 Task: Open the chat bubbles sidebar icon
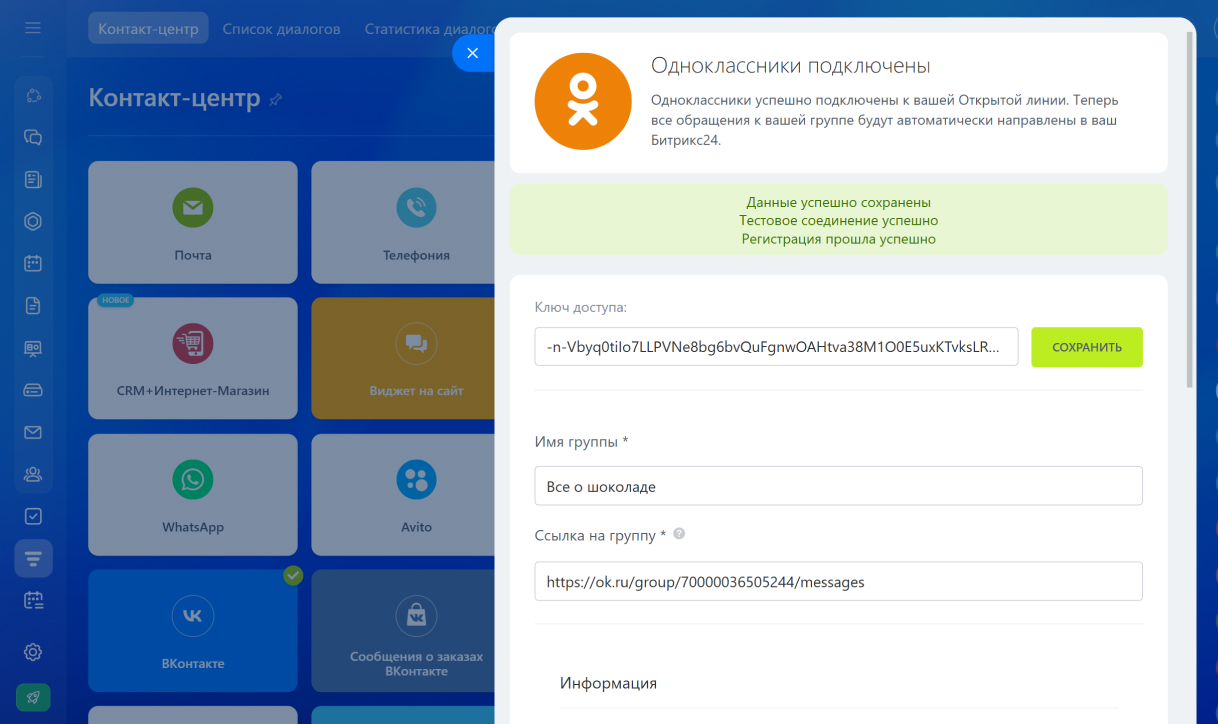[x=33, y=138]
